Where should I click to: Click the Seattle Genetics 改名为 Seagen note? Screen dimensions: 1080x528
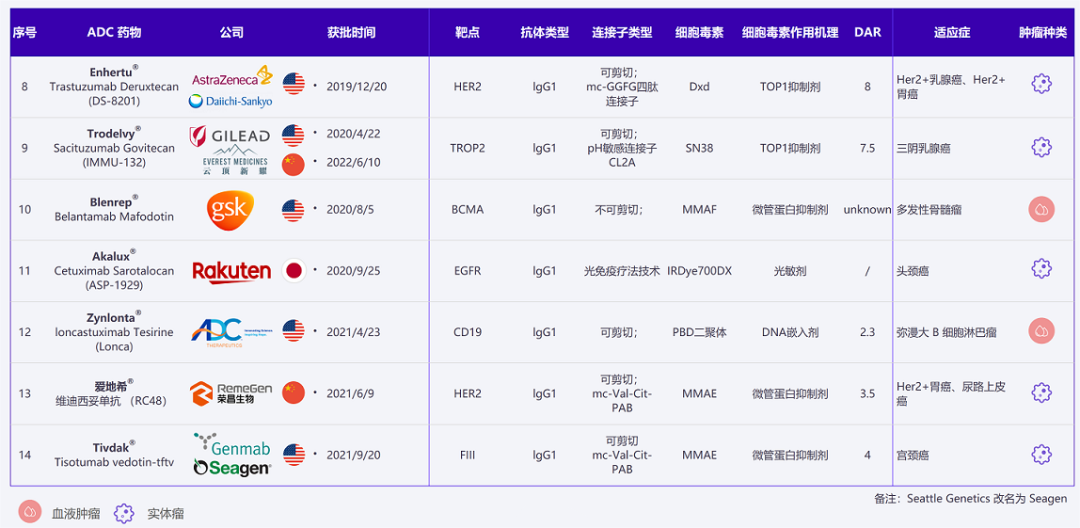(970, 498)
